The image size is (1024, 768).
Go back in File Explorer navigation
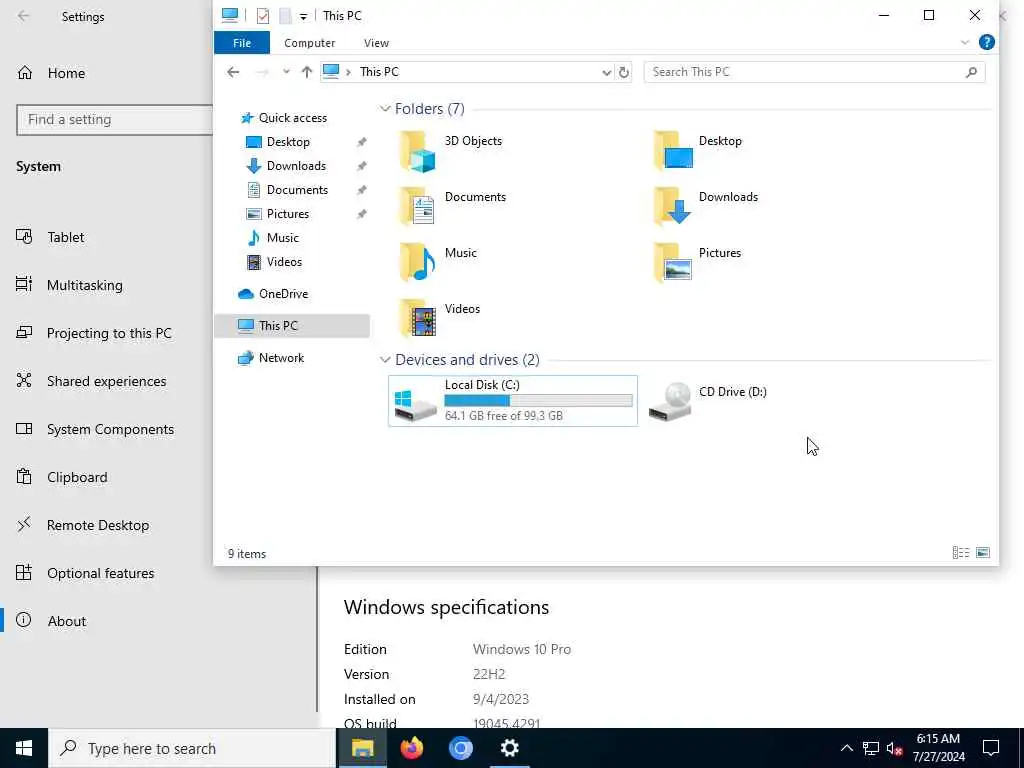click(233, 72)
